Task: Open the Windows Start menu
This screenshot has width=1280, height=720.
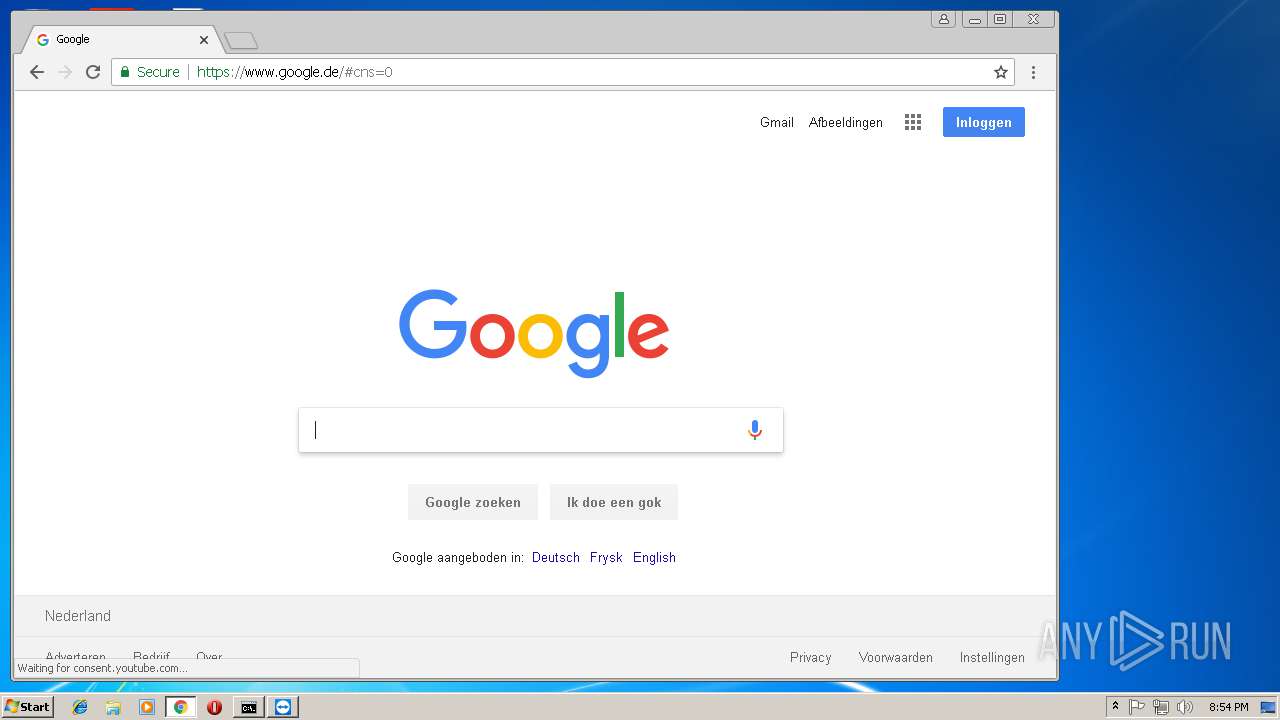Action: point(27,707)
